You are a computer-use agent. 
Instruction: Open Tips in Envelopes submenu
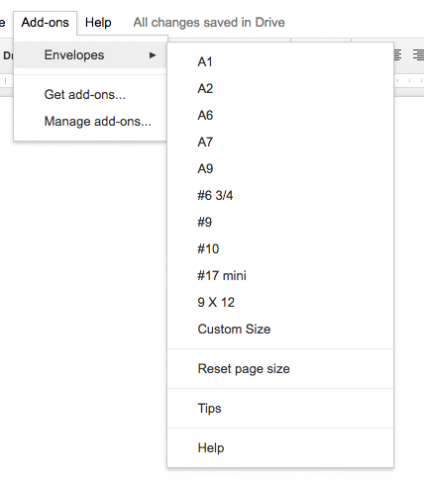click(280, 408)
